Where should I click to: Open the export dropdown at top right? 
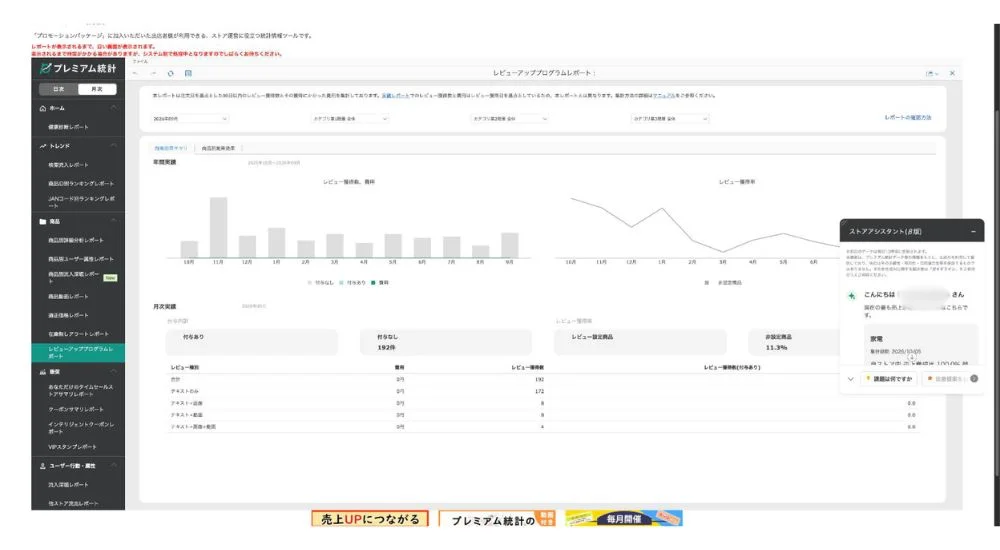pyautogui.click(x=932, y=73)
